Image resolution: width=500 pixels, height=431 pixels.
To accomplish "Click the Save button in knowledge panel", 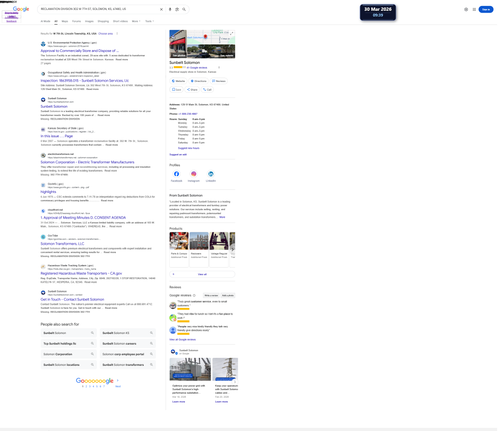I will tap(176, 90).
